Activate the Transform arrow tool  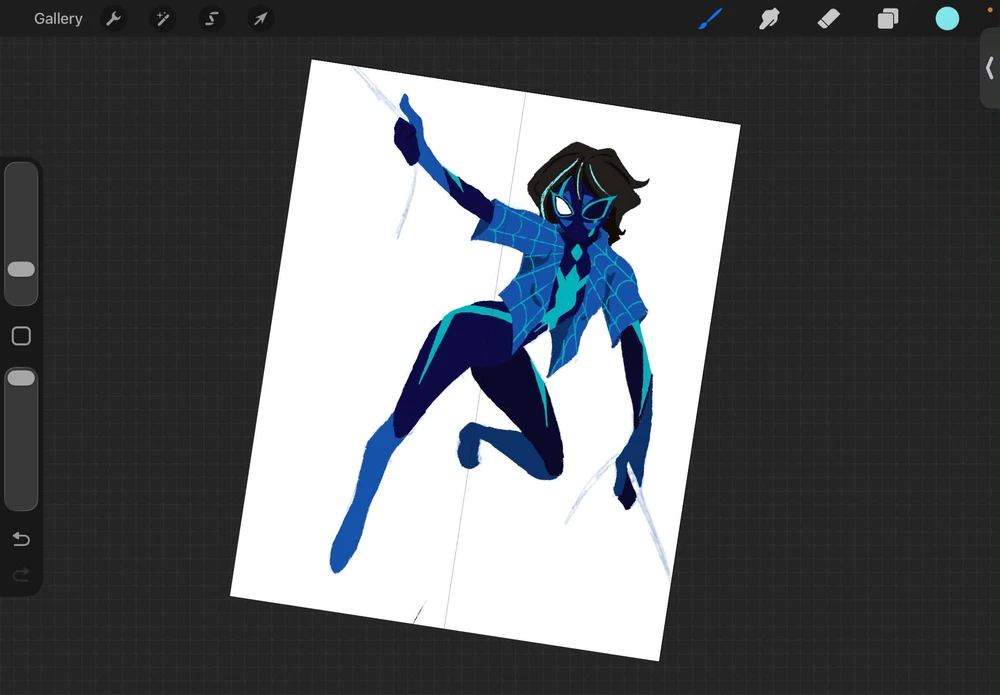[261, 19]
